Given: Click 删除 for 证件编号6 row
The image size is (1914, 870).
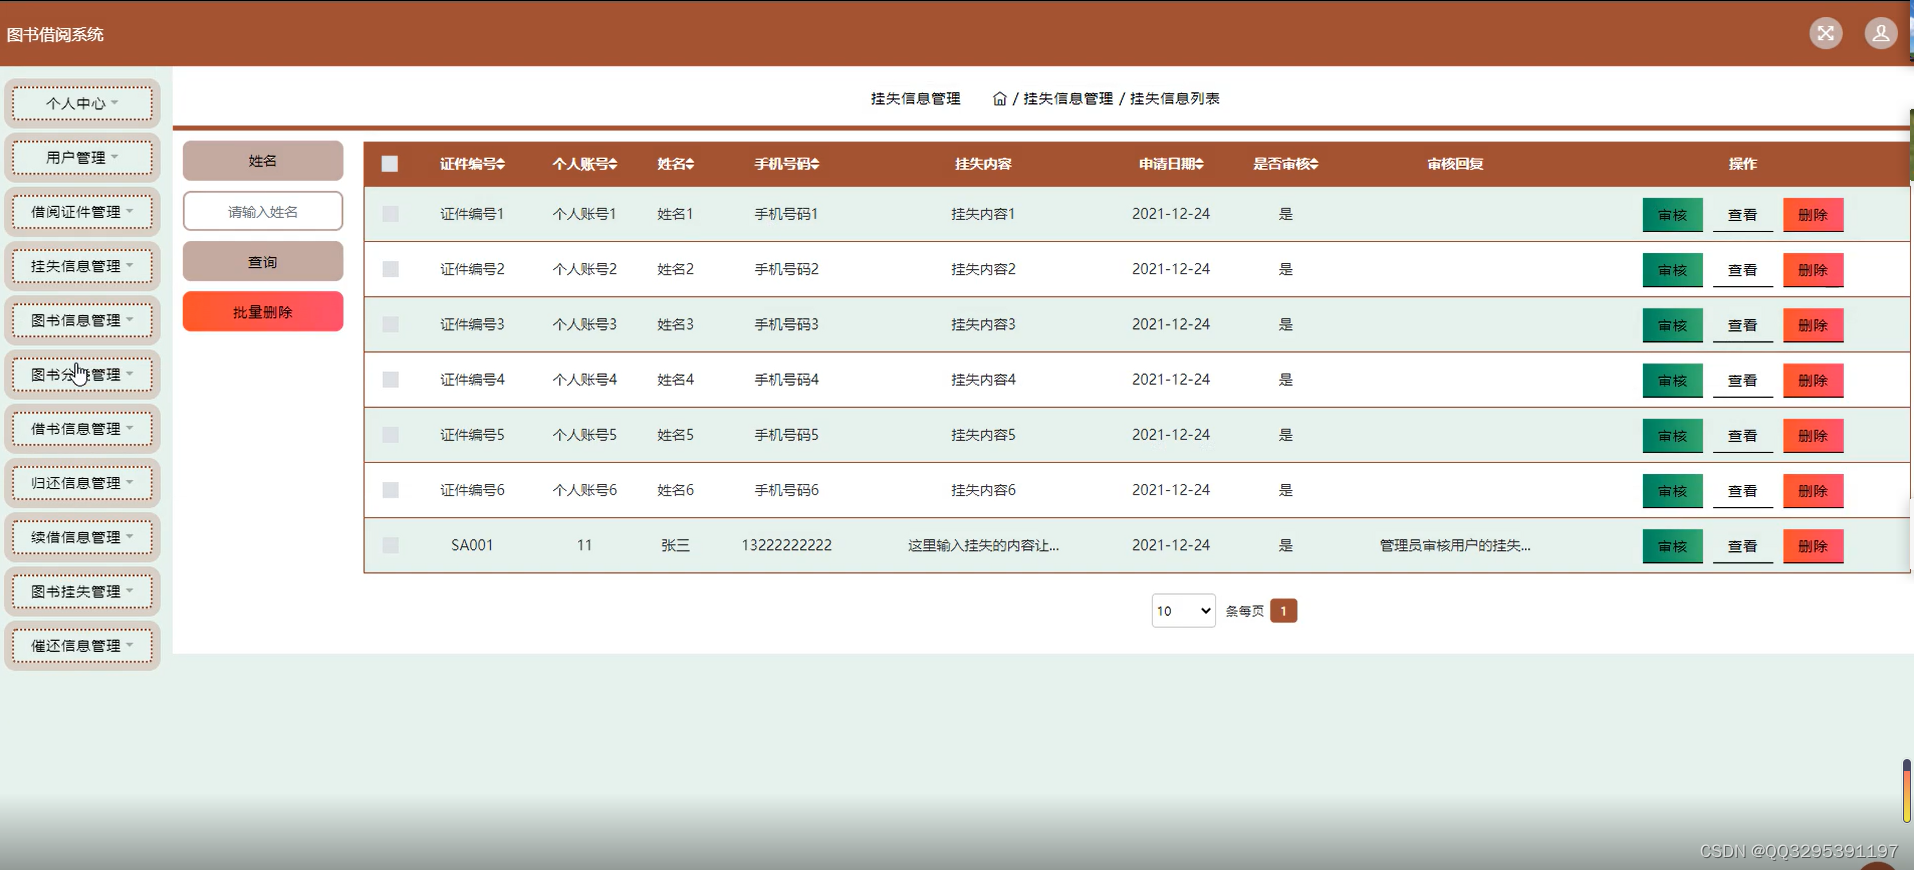Looking at the screenshot, I should (x=1813, y=491).
